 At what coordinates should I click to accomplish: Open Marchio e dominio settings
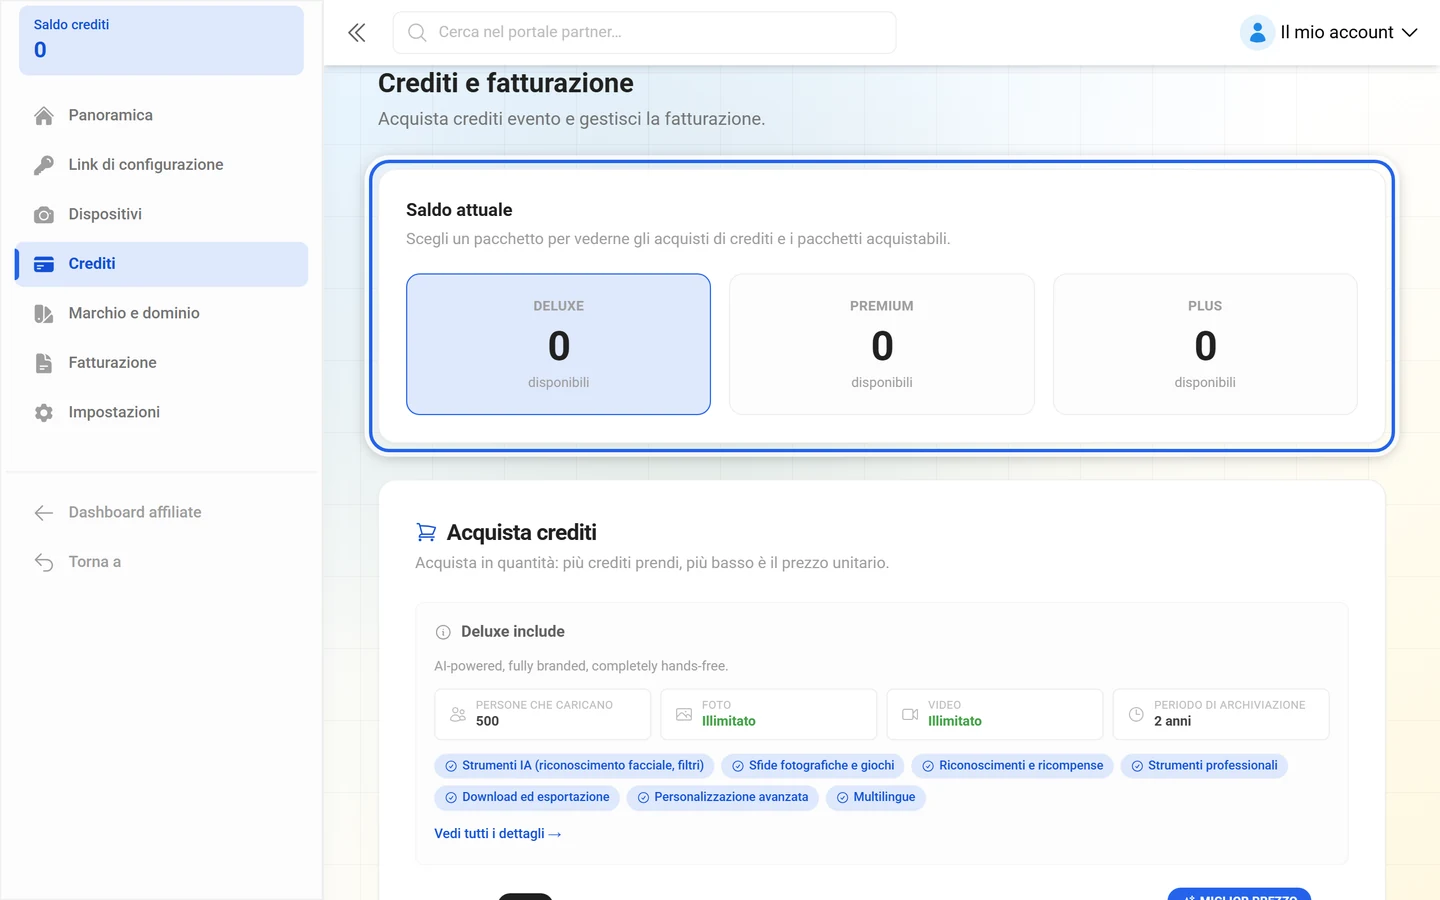[161, 314]
